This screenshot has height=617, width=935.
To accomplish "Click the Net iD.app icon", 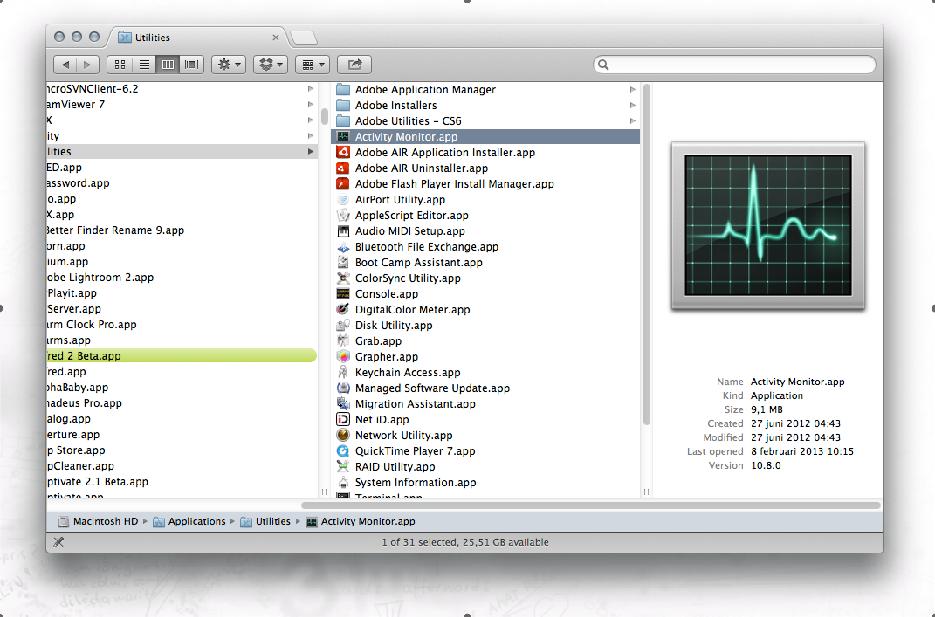I will [x=343, y=420].
